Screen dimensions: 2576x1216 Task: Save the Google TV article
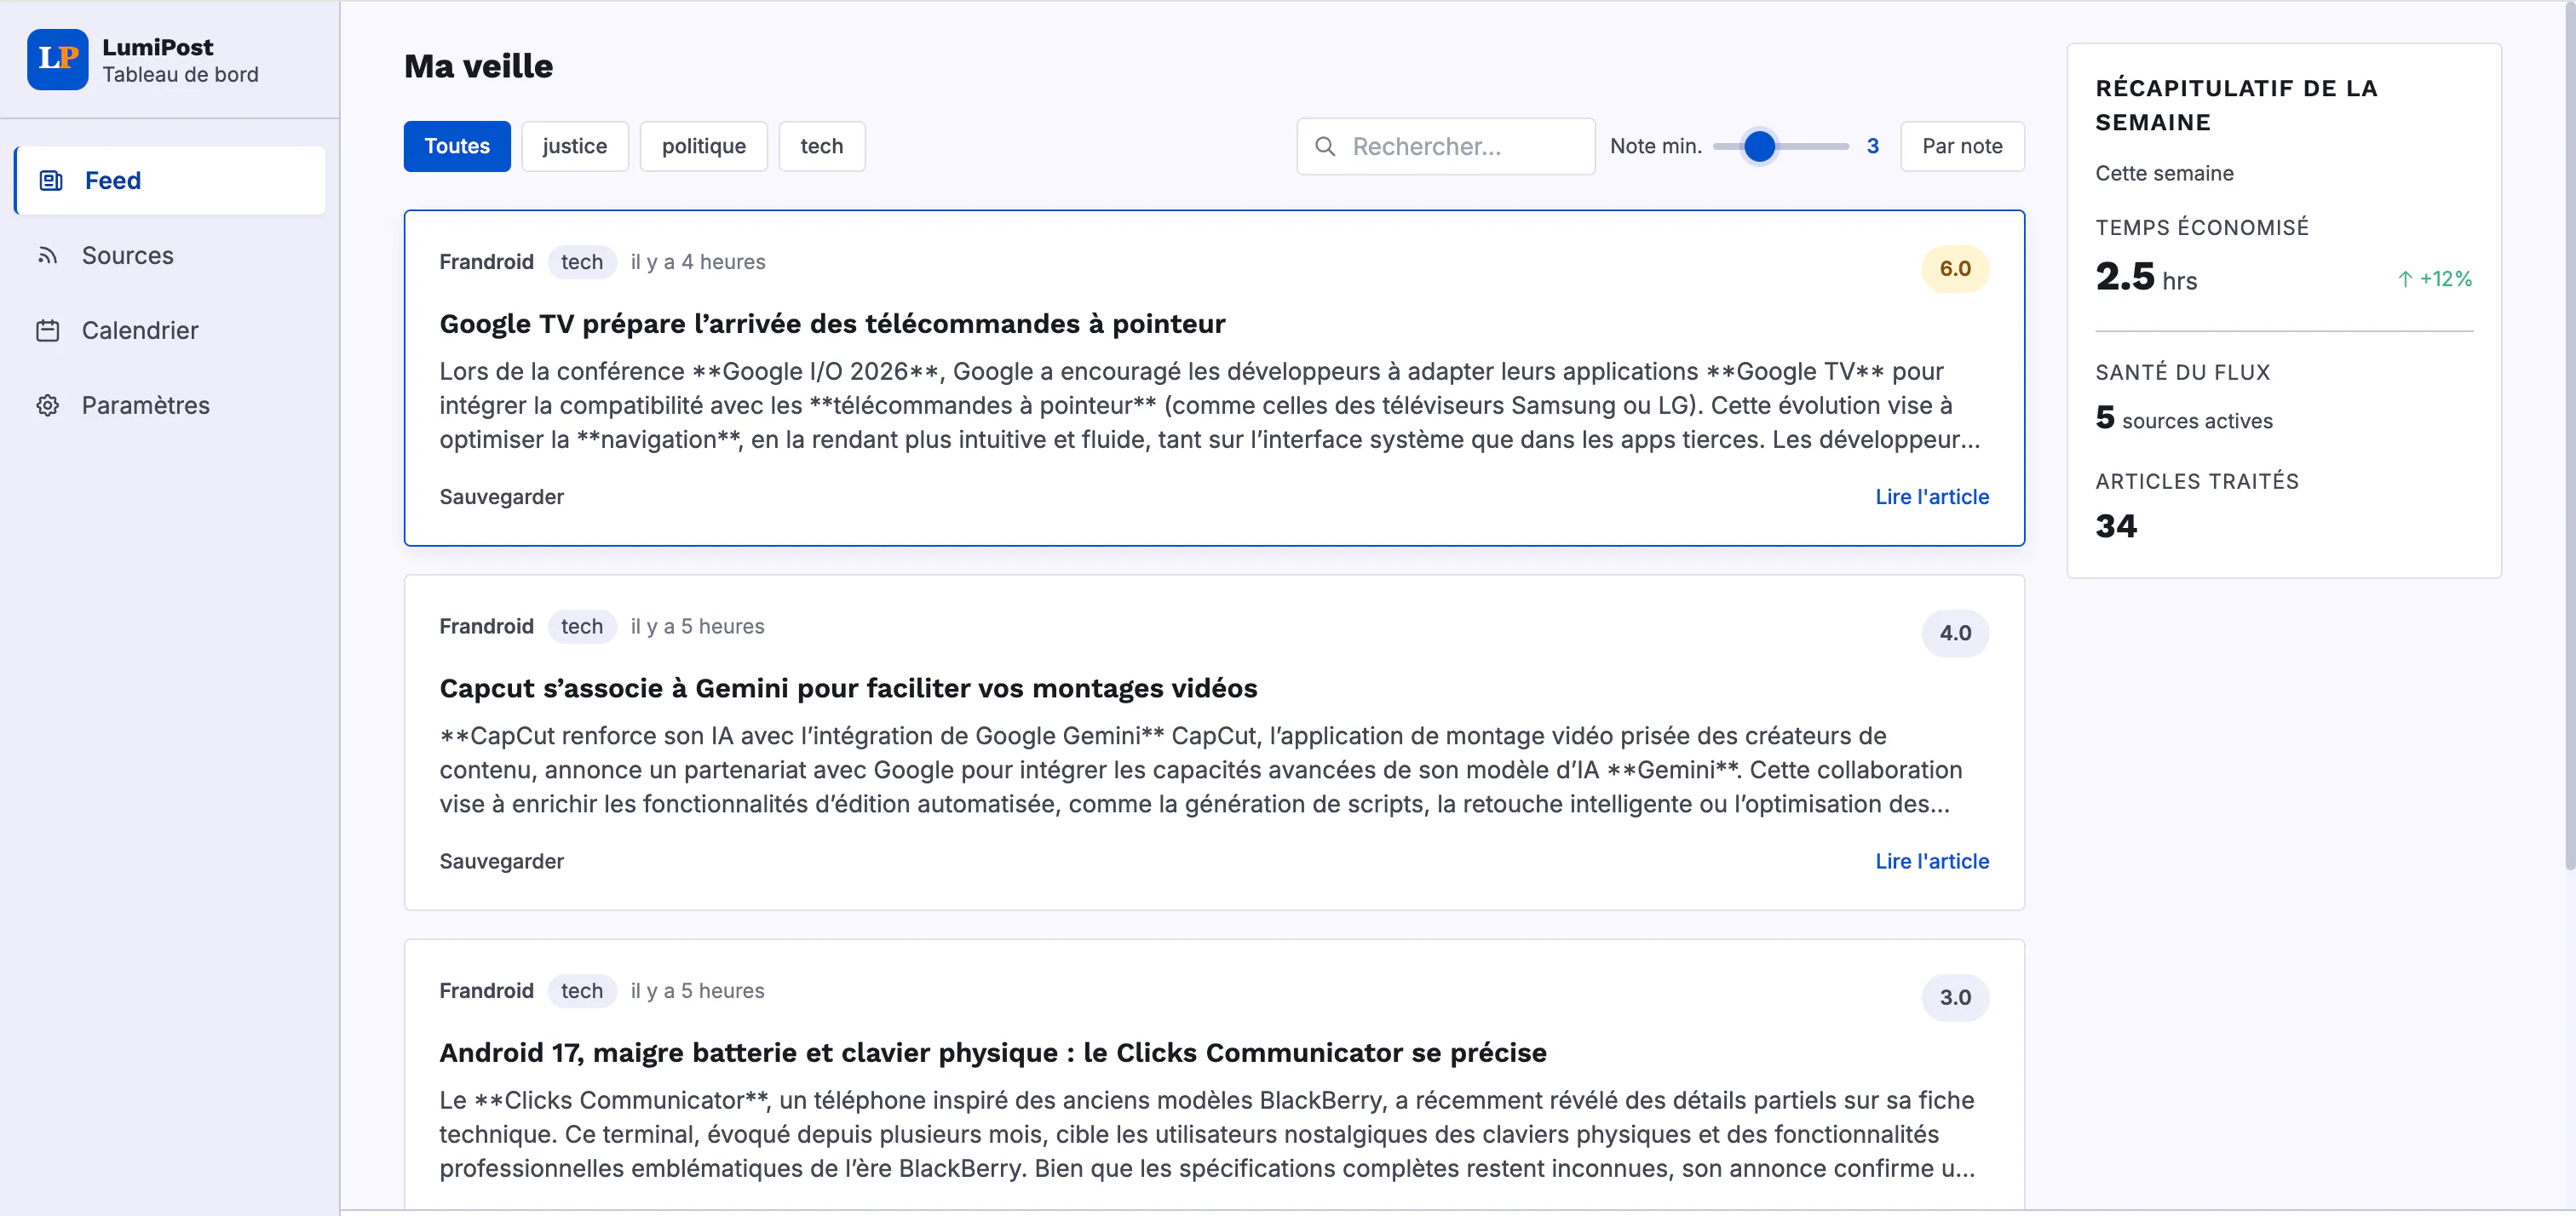point(502,497)
